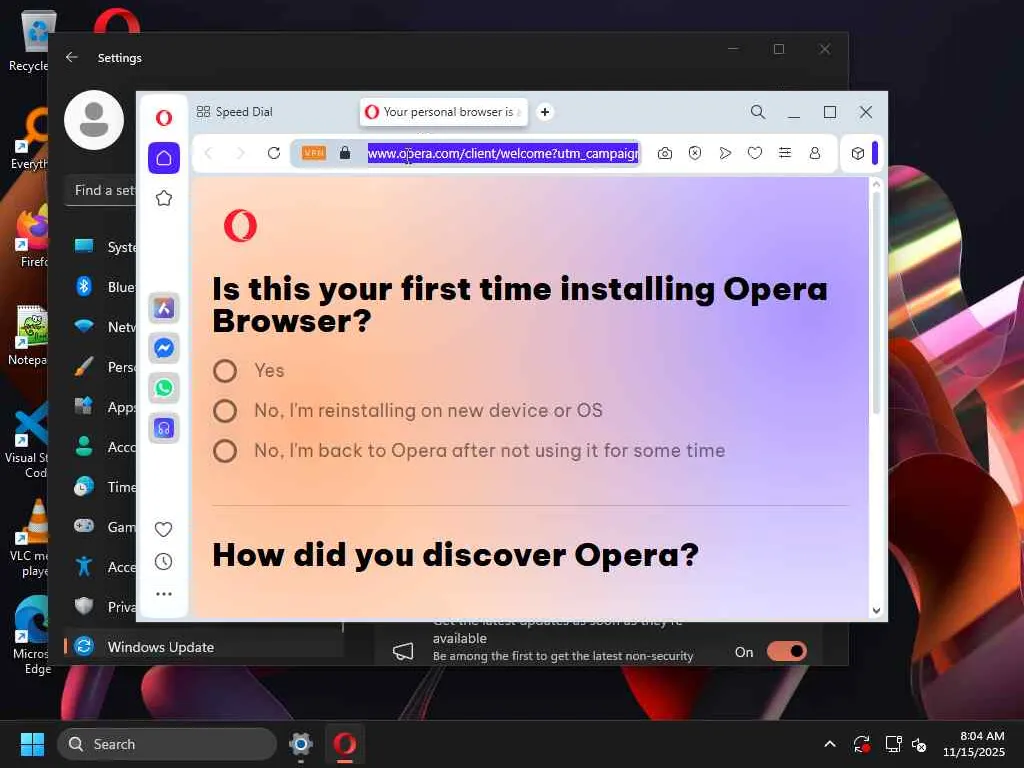
Task: Open the music player in Opera sidebar
Action: (x=164, y=428)
